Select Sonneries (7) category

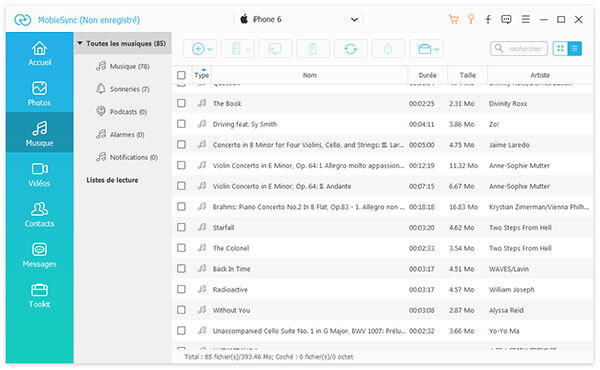point(123,89)
